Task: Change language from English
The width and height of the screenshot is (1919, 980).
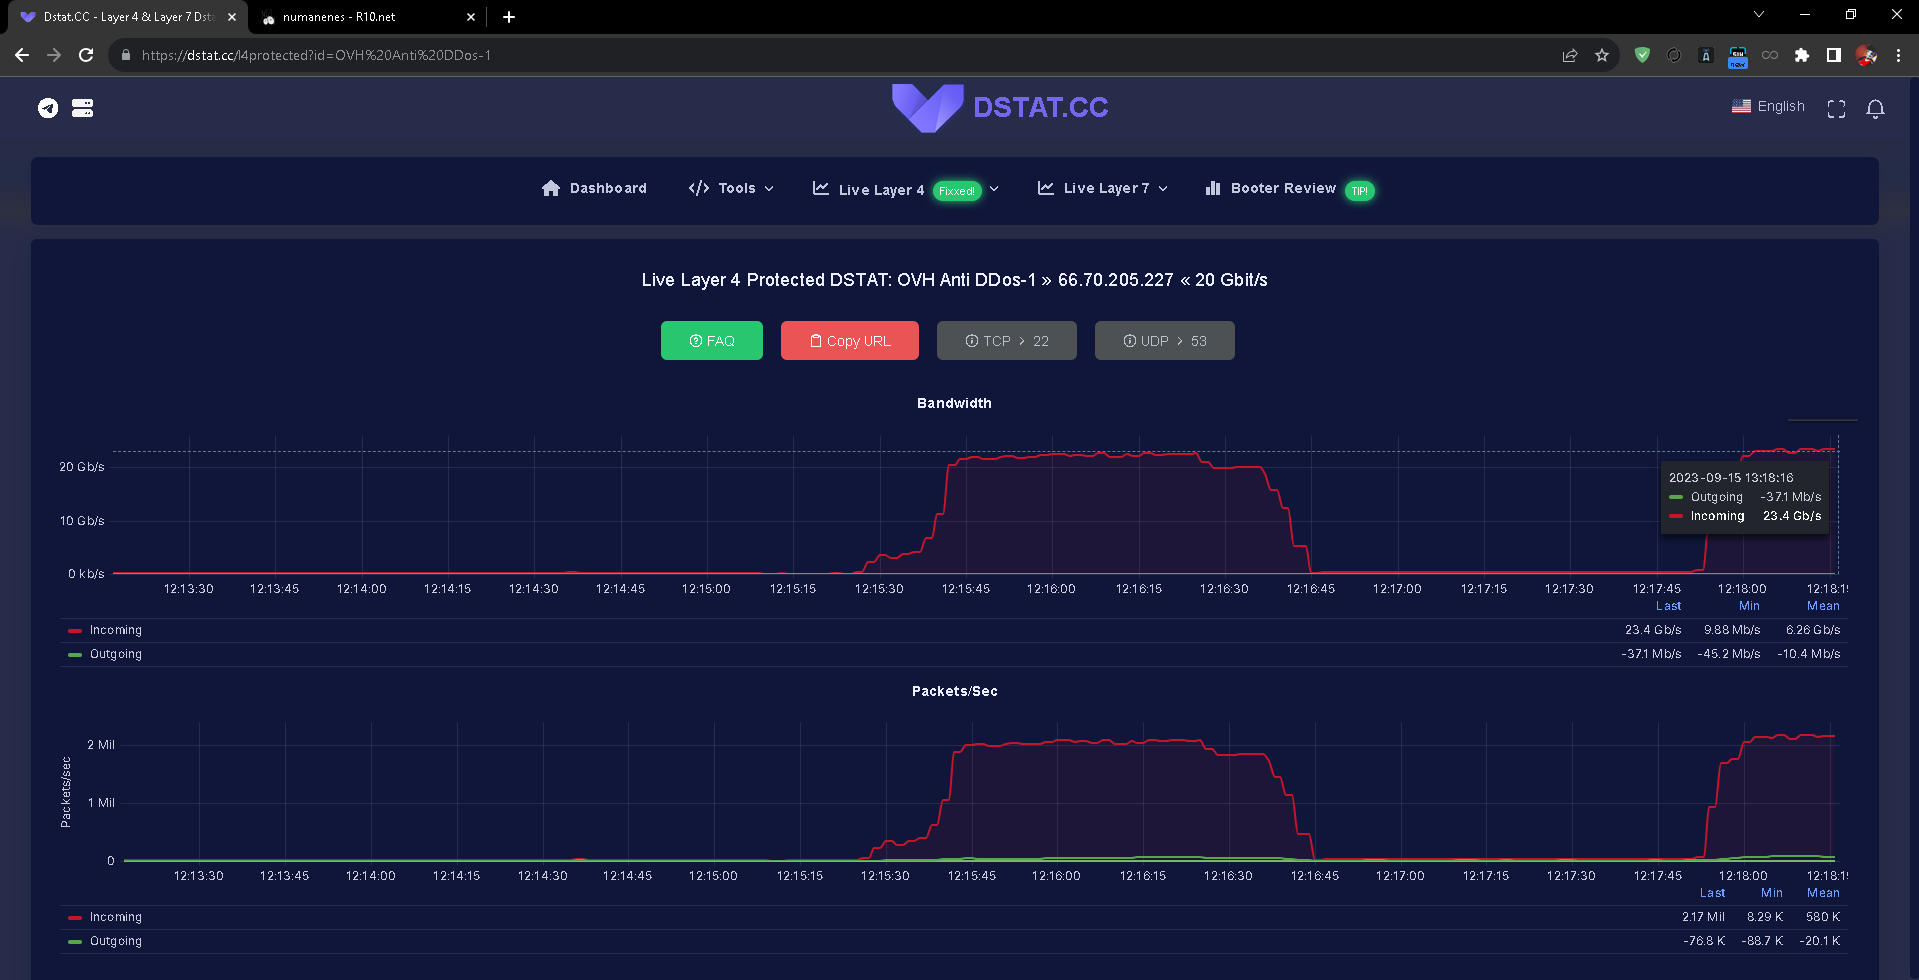Action: (1768, 106)
